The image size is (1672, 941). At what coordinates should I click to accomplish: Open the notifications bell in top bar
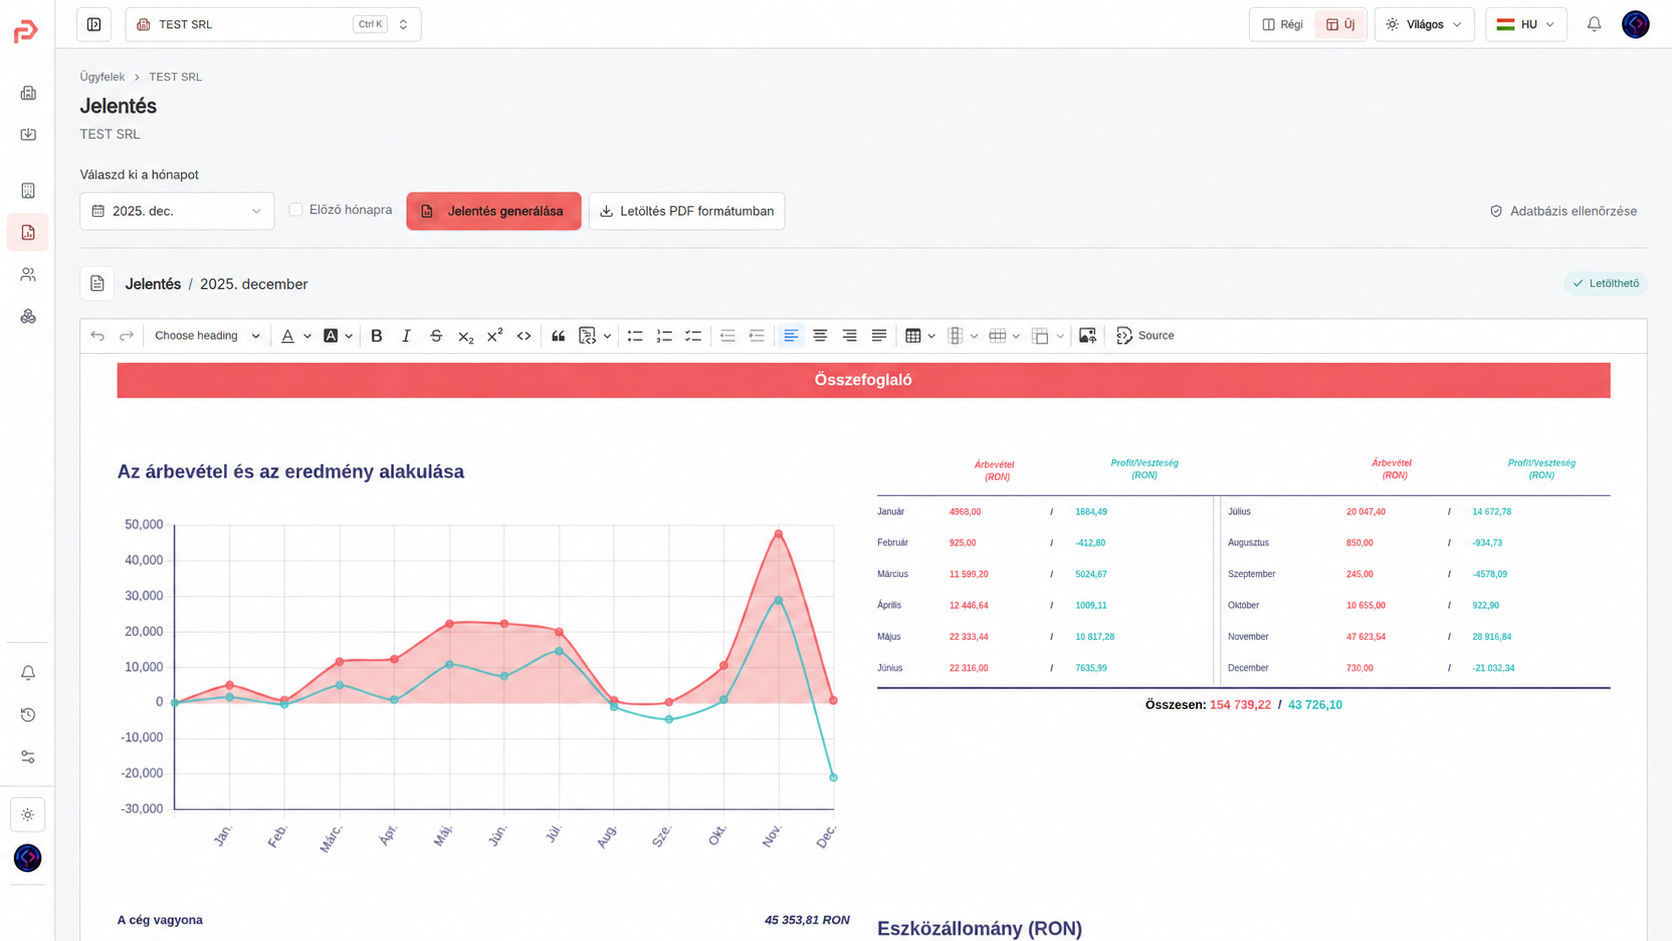[1594, 24]
